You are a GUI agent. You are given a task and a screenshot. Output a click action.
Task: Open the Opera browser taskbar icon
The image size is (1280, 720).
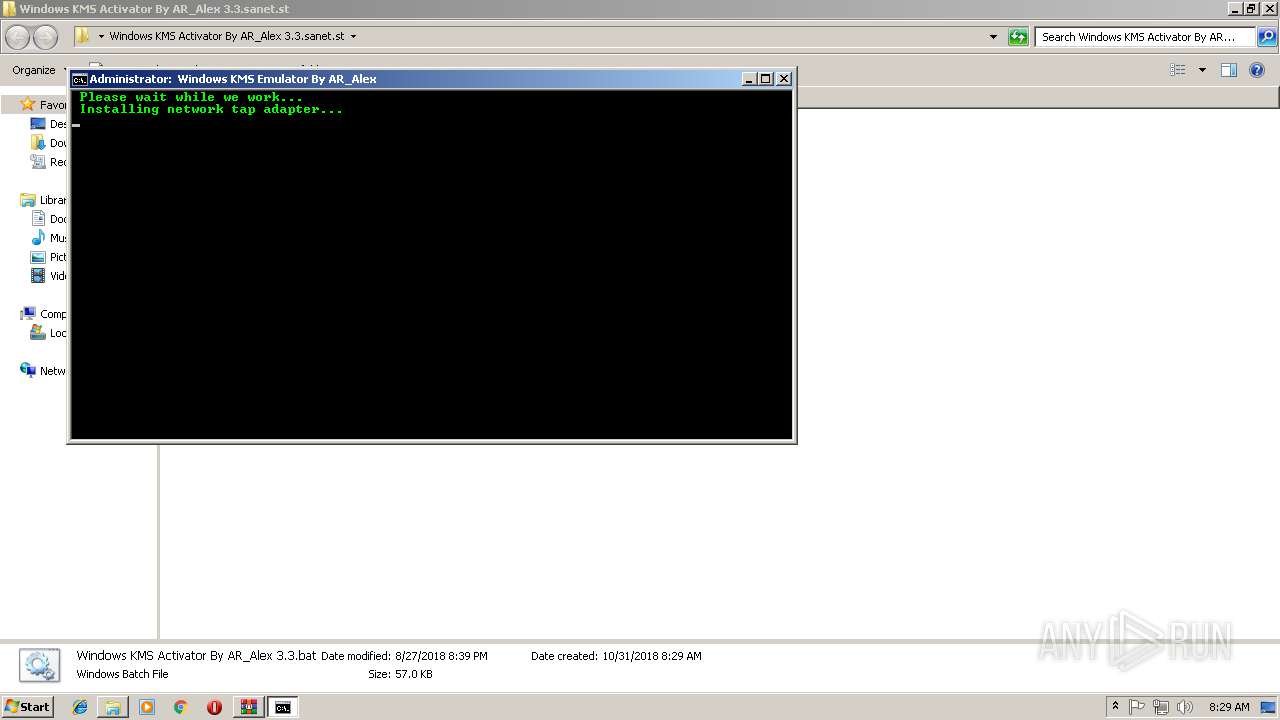tap(214, 707)
